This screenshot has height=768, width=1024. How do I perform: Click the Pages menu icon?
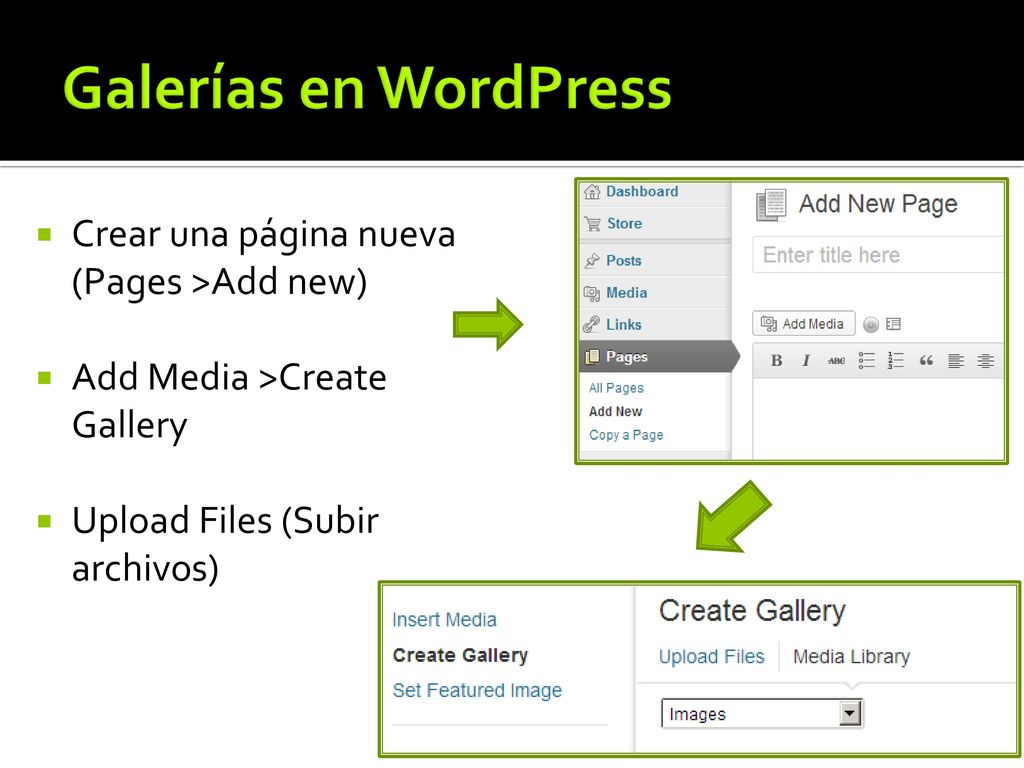pyautogui.click(x=592, y=357)
